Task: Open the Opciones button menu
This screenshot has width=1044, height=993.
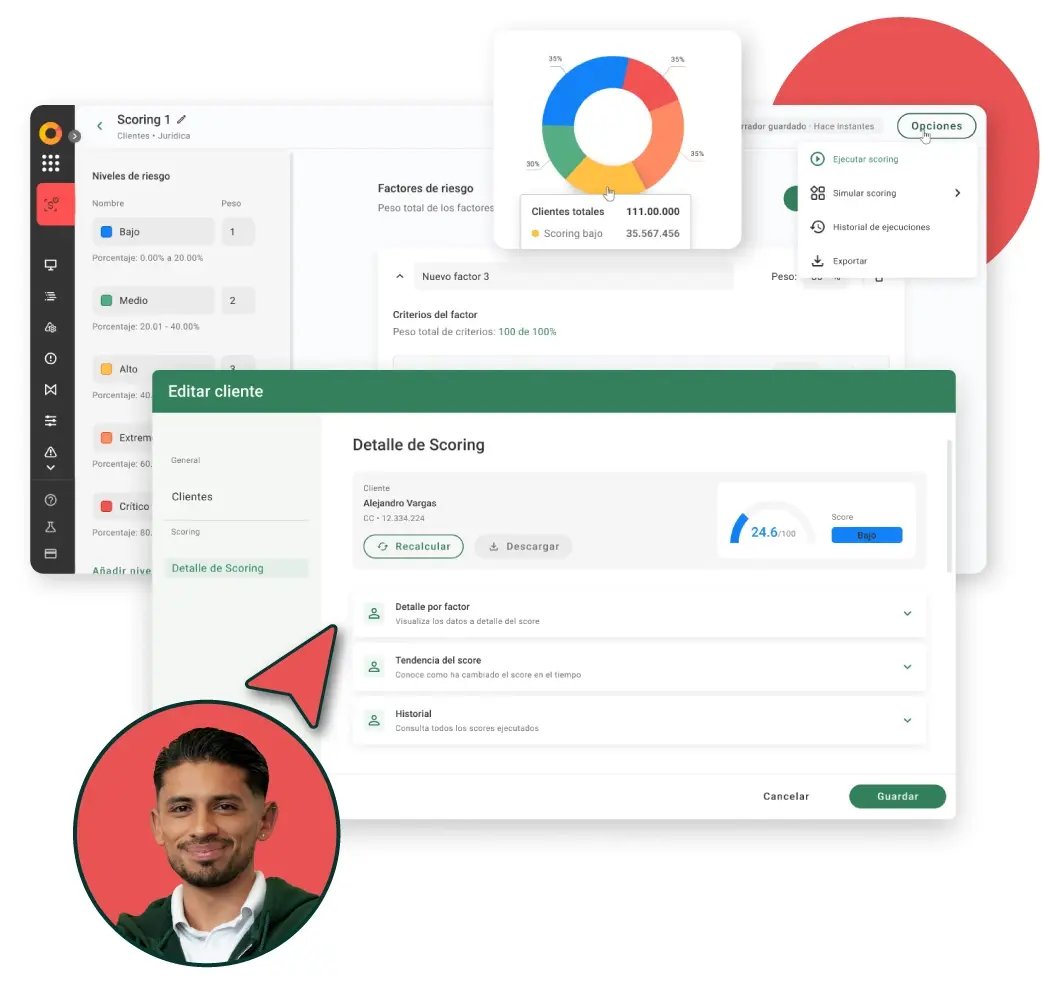Action: [936, 126]
